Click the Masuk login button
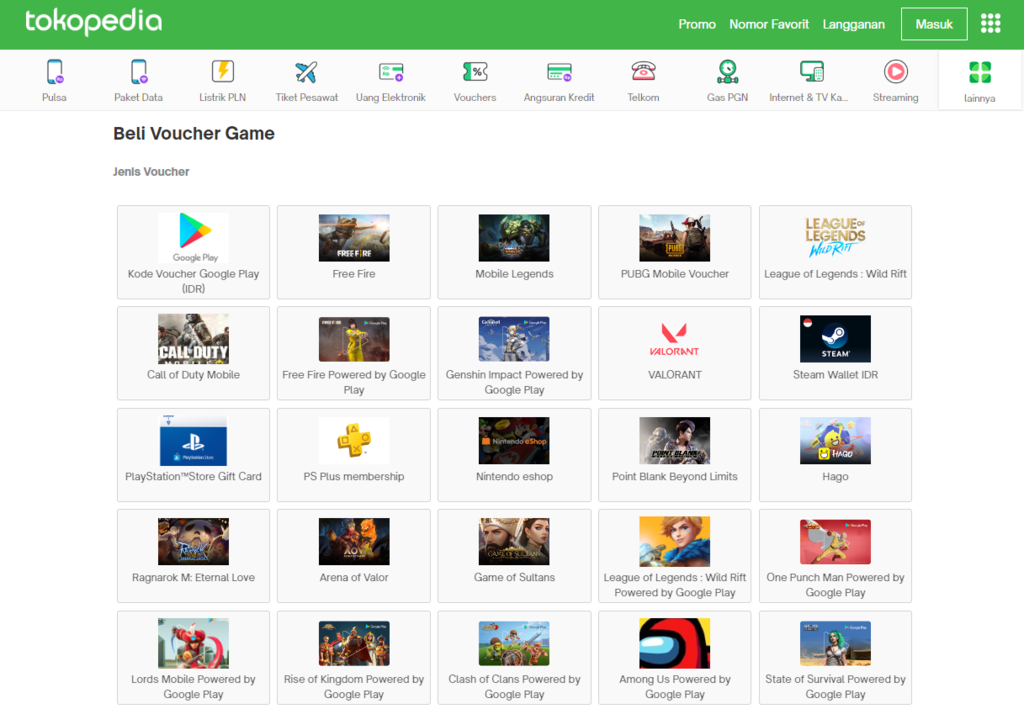1024x709 pixels. (934, 24)
